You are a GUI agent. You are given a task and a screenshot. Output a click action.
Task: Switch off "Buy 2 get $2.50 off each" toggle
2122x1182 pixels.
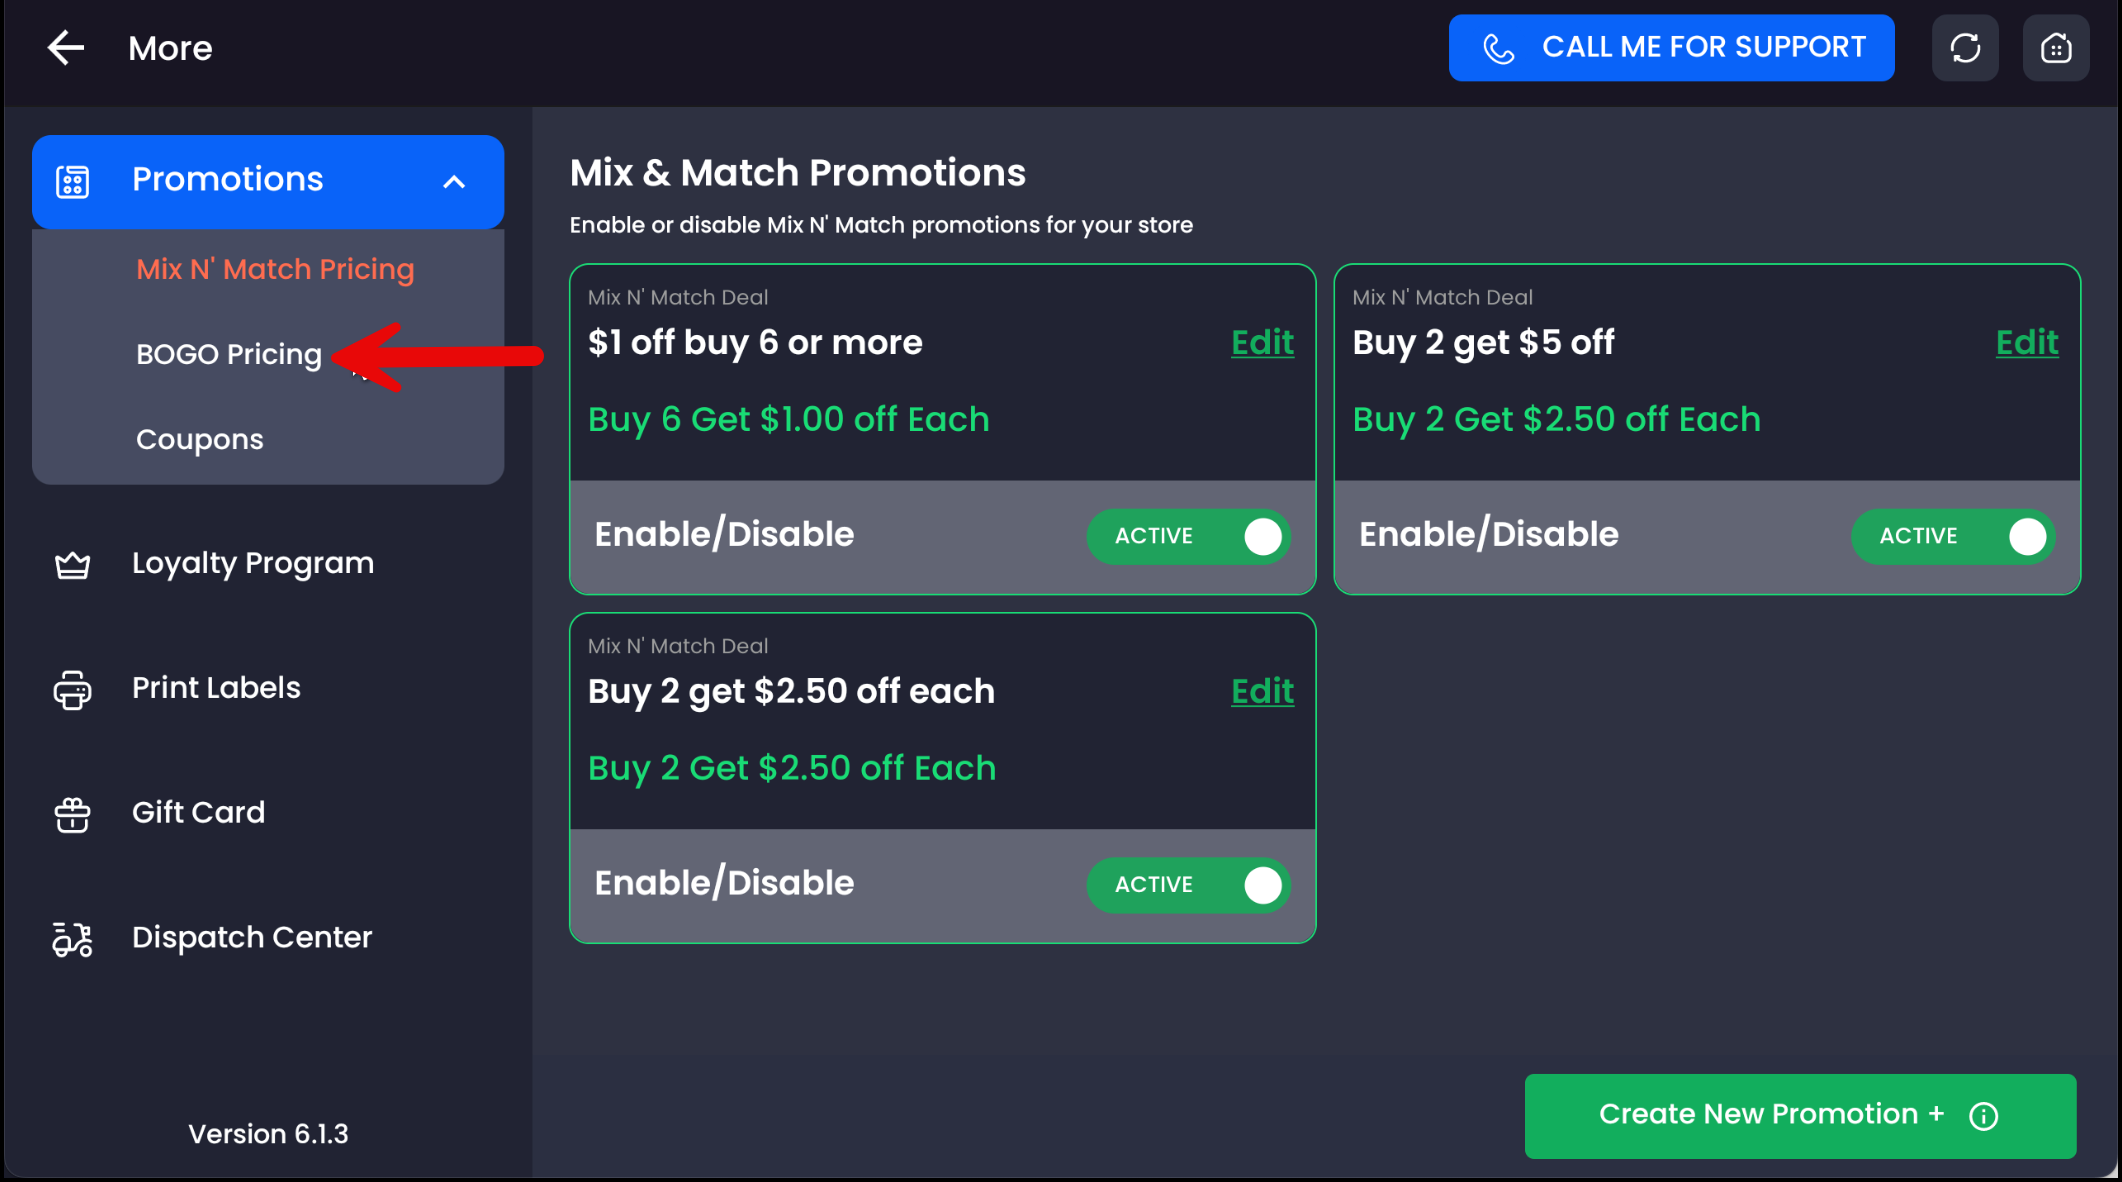(x=1188, y=885)
